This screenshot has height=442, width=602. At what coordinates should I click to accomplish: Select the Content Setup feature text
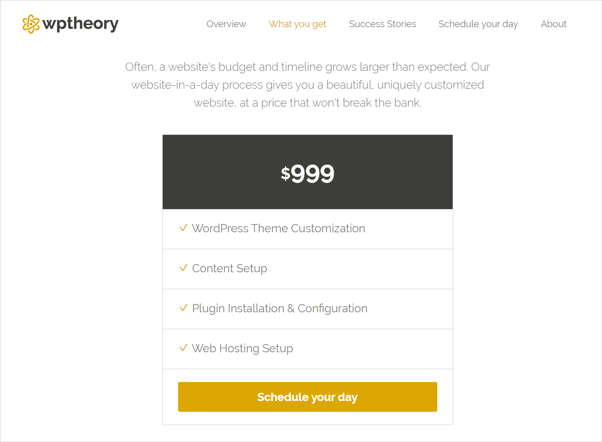pos(230,268)
